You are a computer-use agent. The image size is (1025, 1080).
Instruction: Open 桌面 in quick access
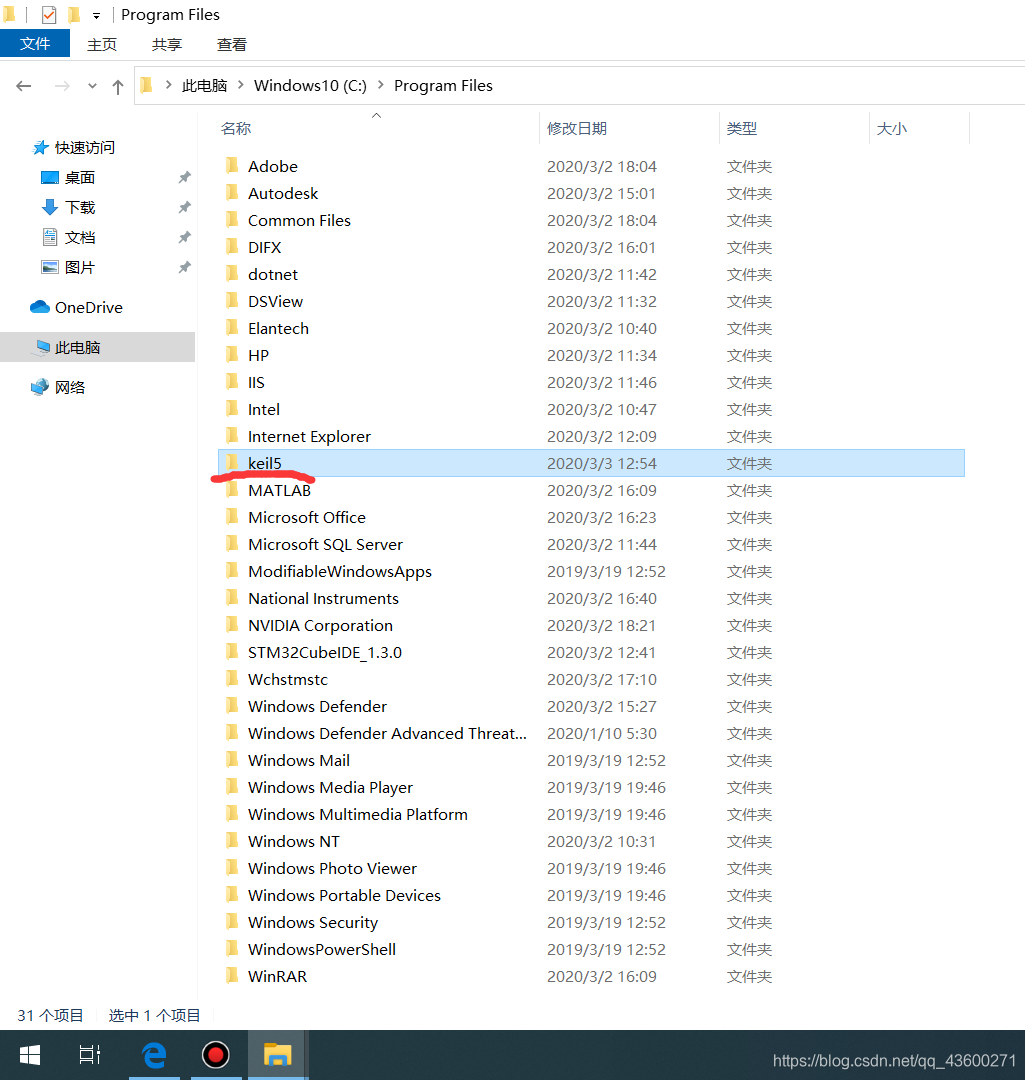click(x=80, y=178)
